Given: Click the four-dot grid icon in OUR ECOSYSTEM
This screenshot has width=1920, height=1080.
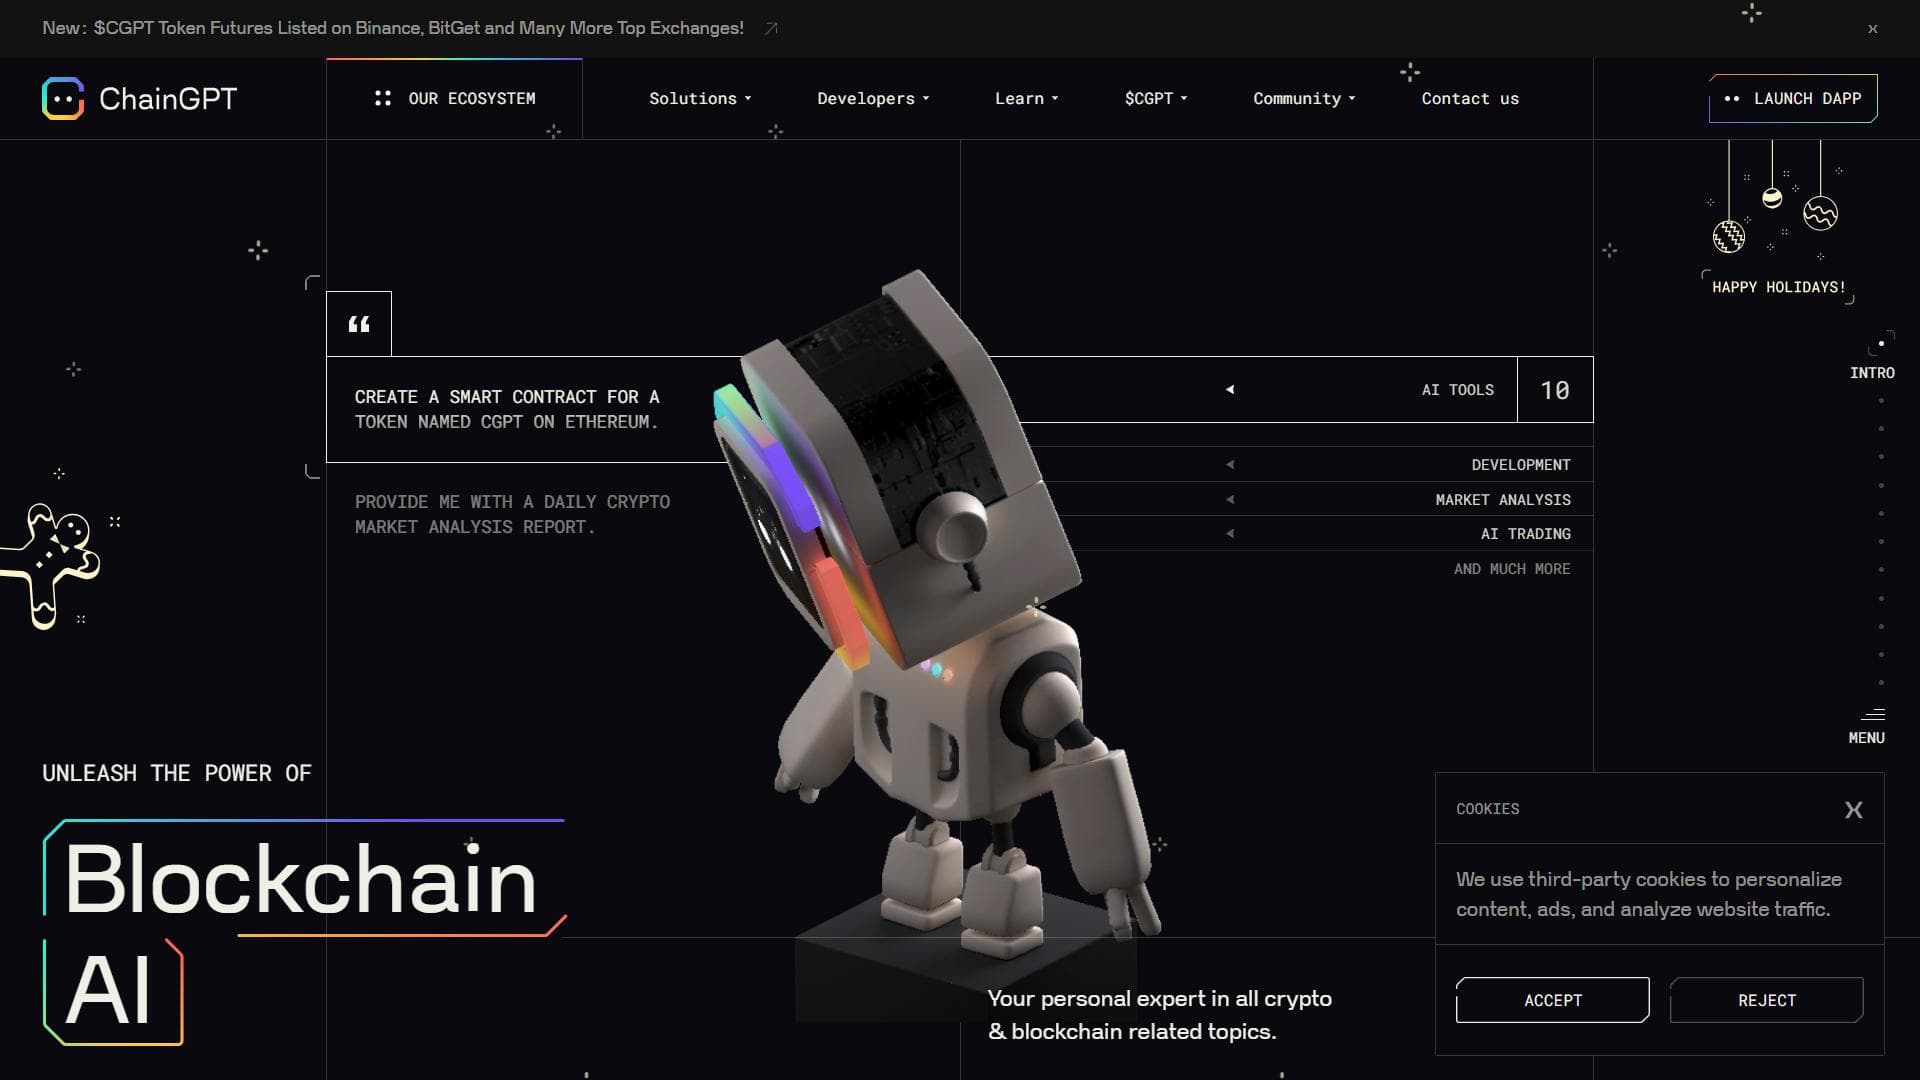Looking at the screenshot, I should (383, 98).
